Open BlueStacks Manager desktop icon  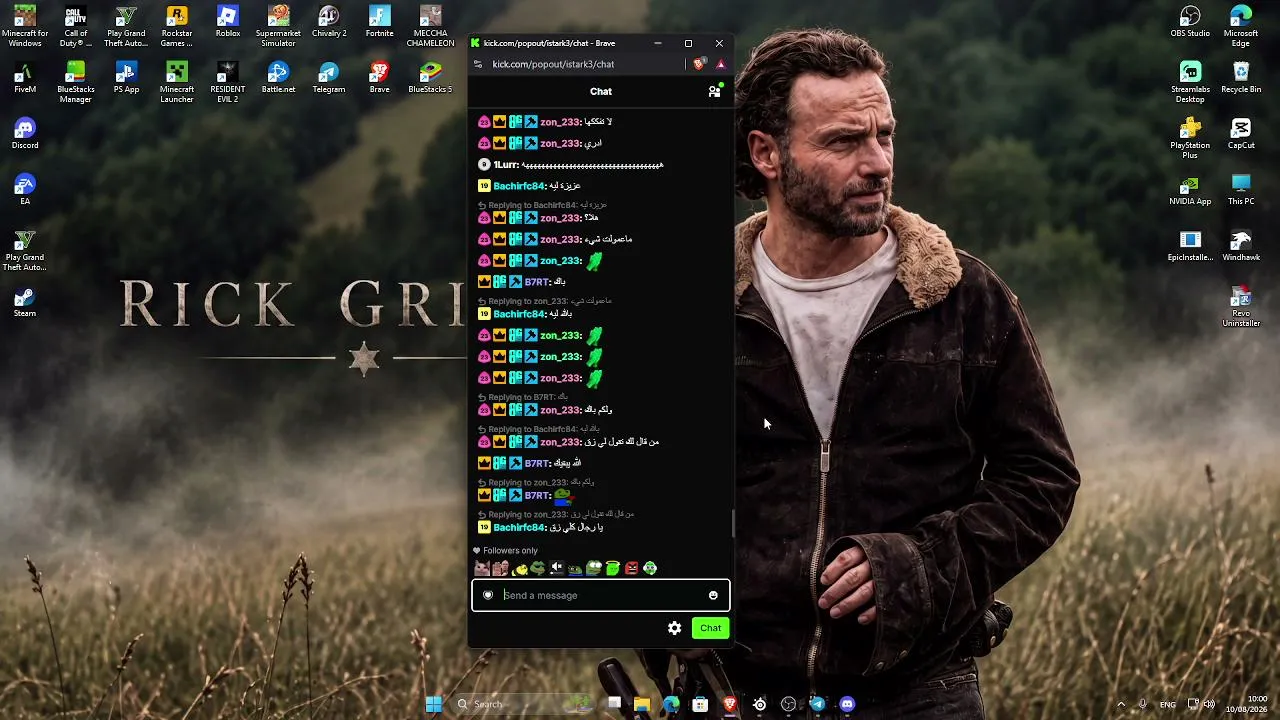click(75, 82)
